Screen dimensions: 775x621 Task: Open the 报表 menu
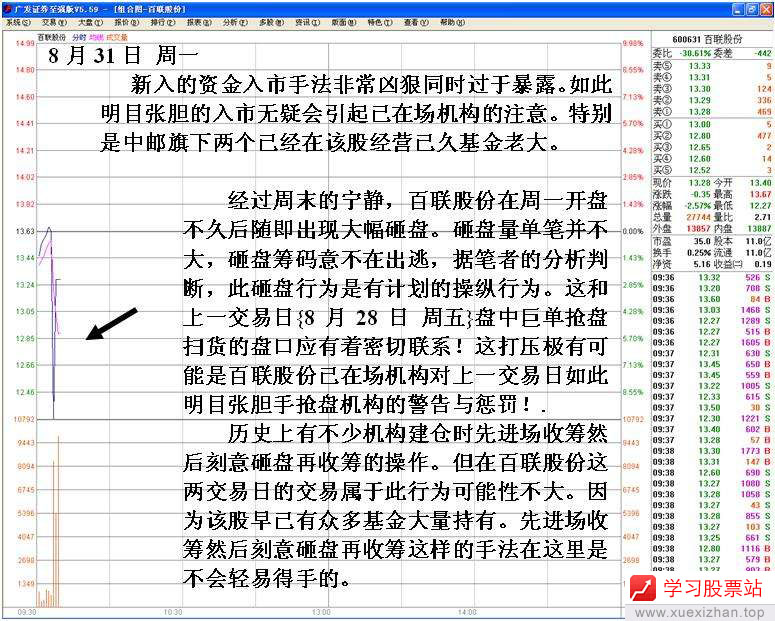(x=199, y=22)
